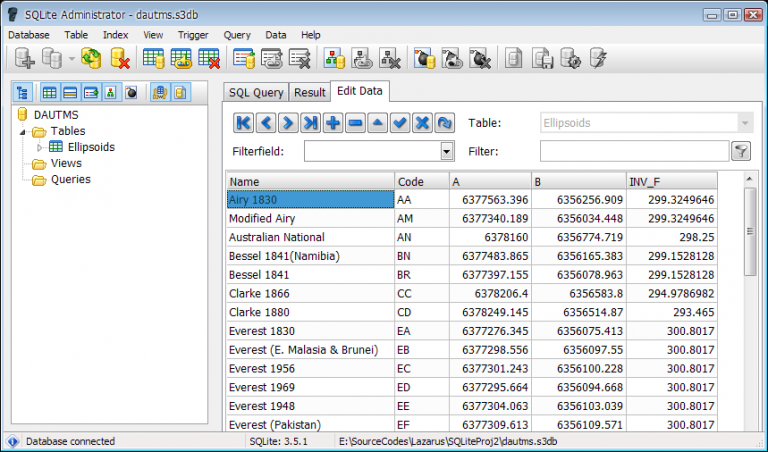Insert a new record with plus button
This screenshot has width=768, height=452.
point(333,123)
